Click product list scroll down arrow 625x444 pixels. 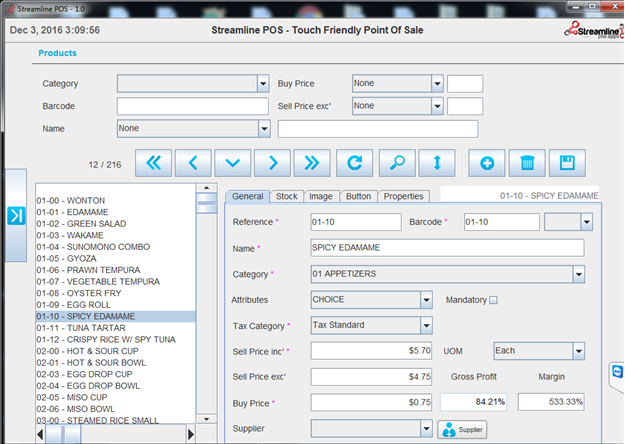point(206,419)
